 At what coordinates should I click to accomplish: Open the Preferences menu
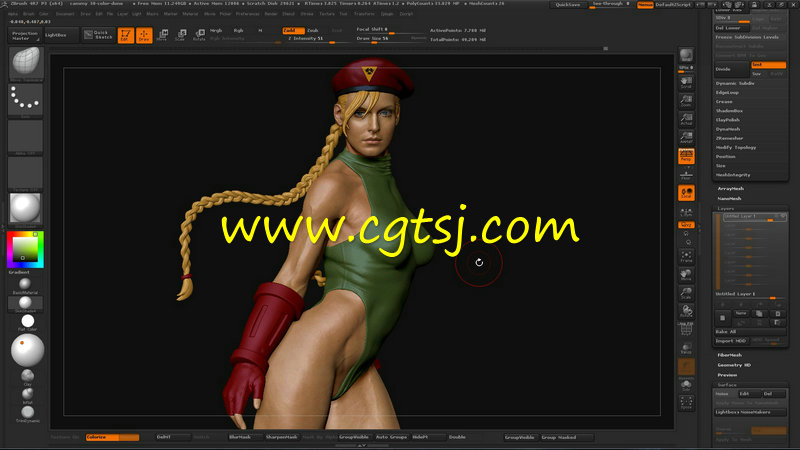click(247, 14)
